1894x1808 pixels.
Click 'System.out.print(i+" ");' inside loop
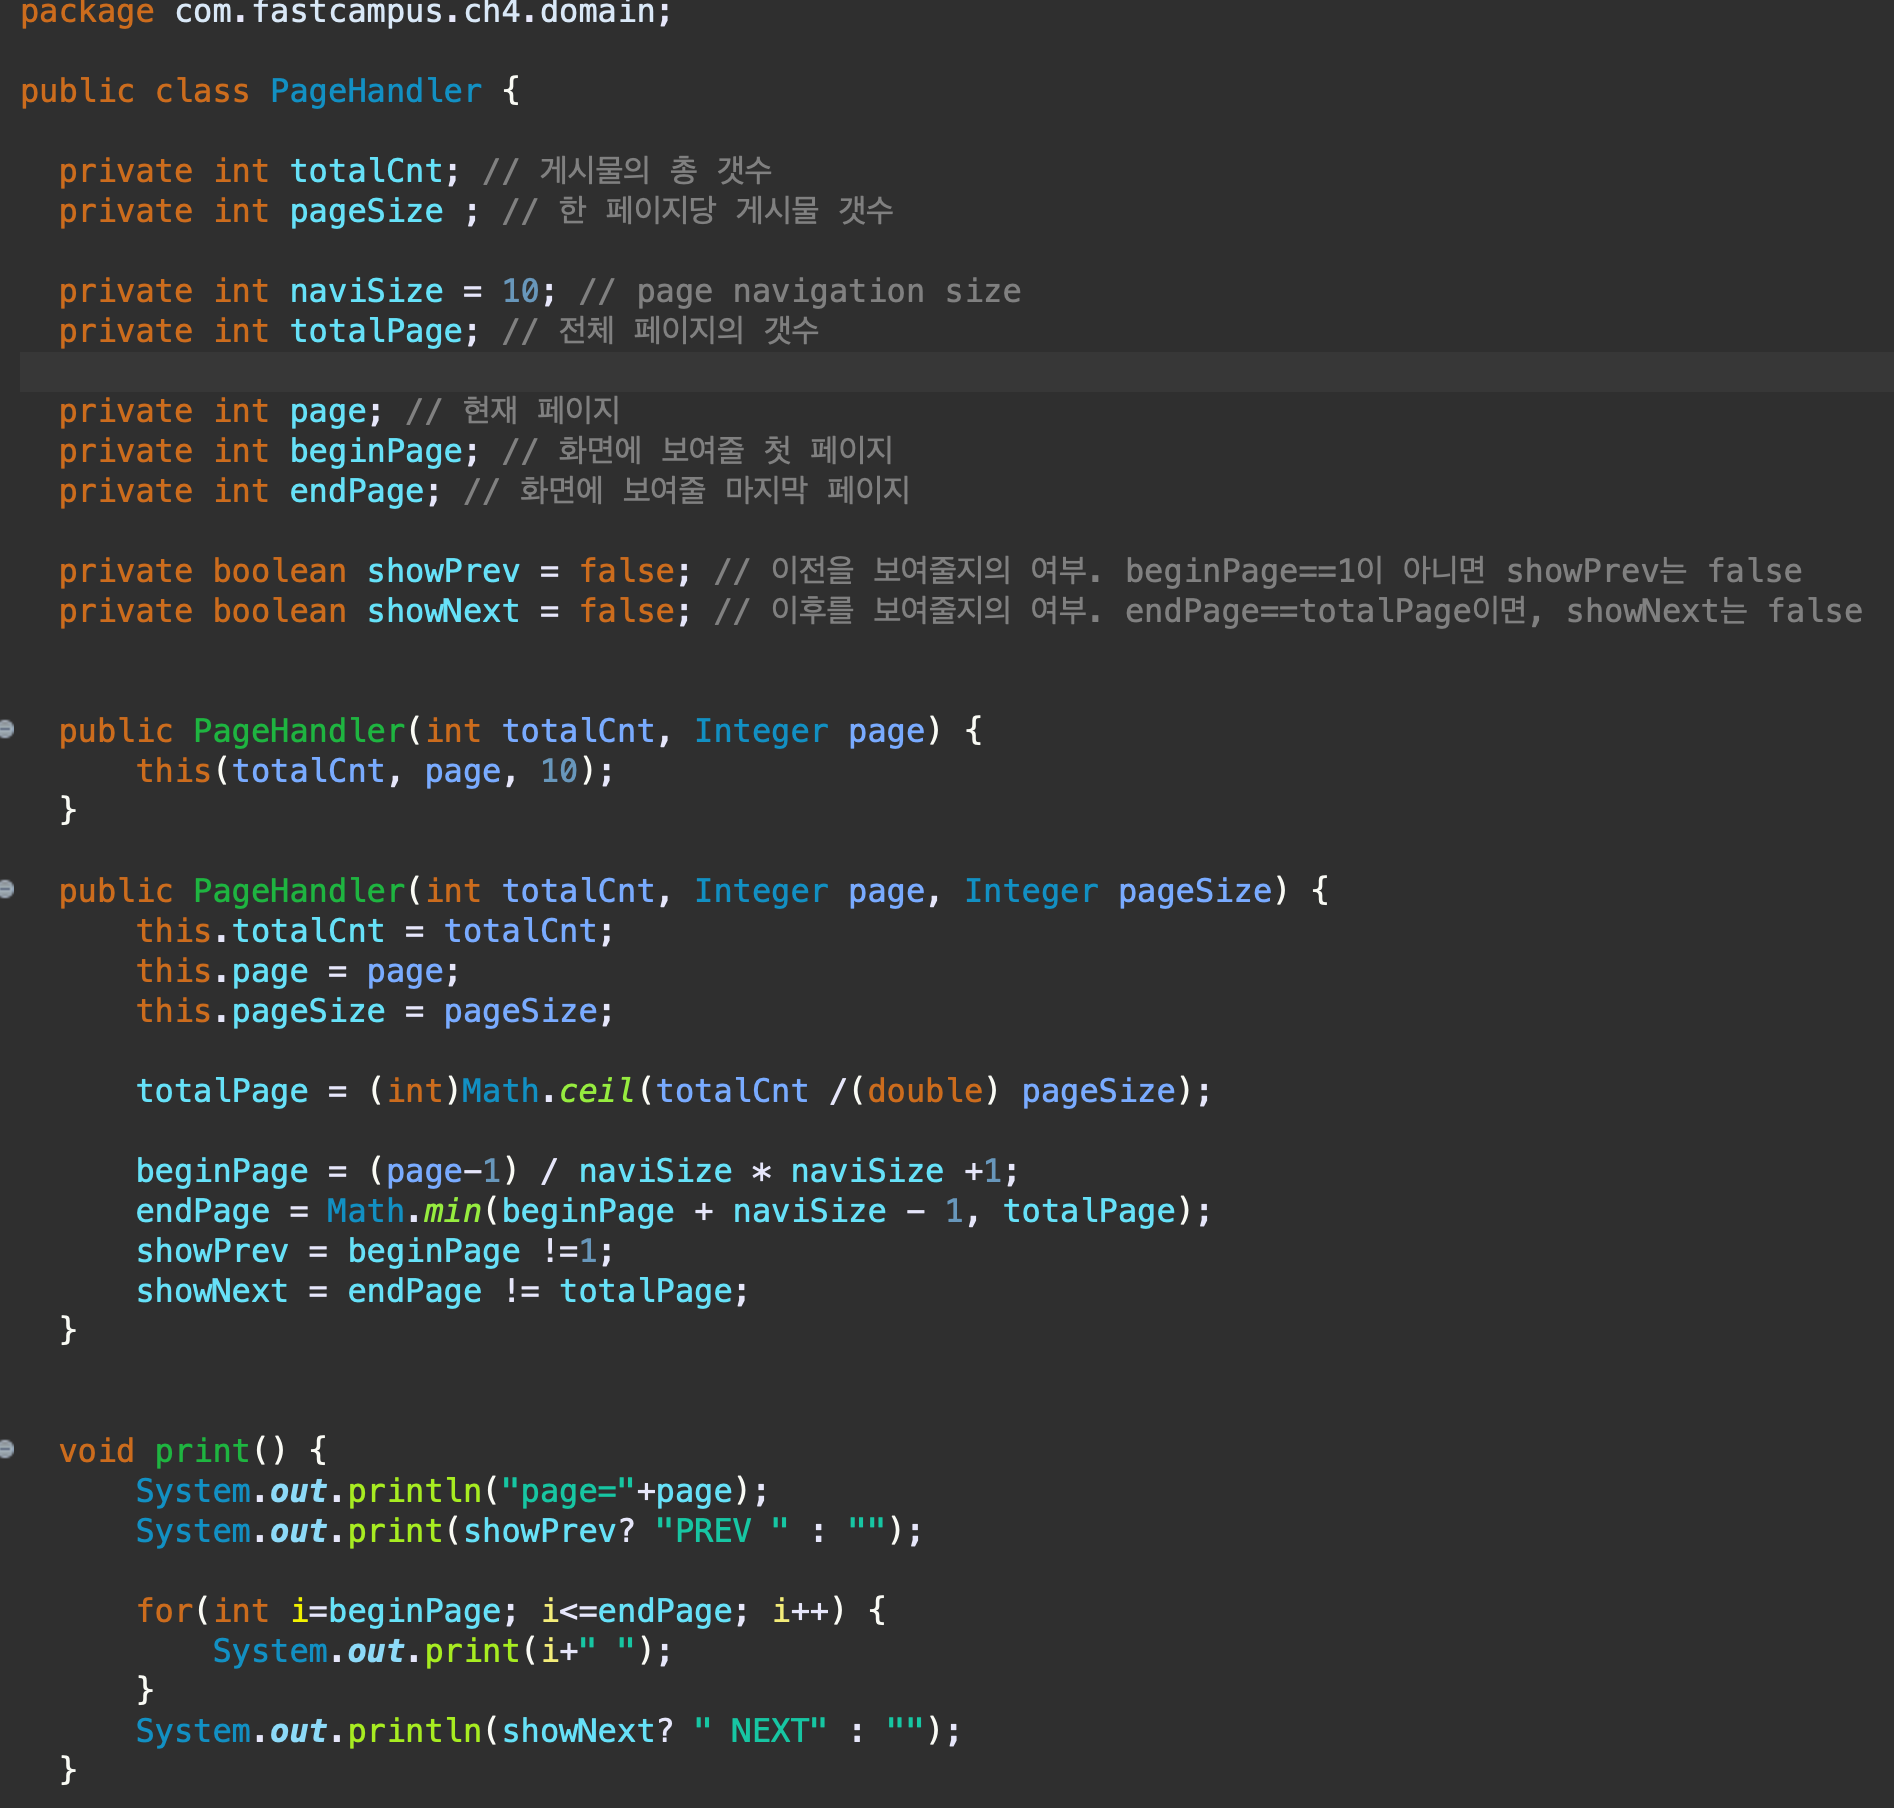click(x=442, y=1651)
